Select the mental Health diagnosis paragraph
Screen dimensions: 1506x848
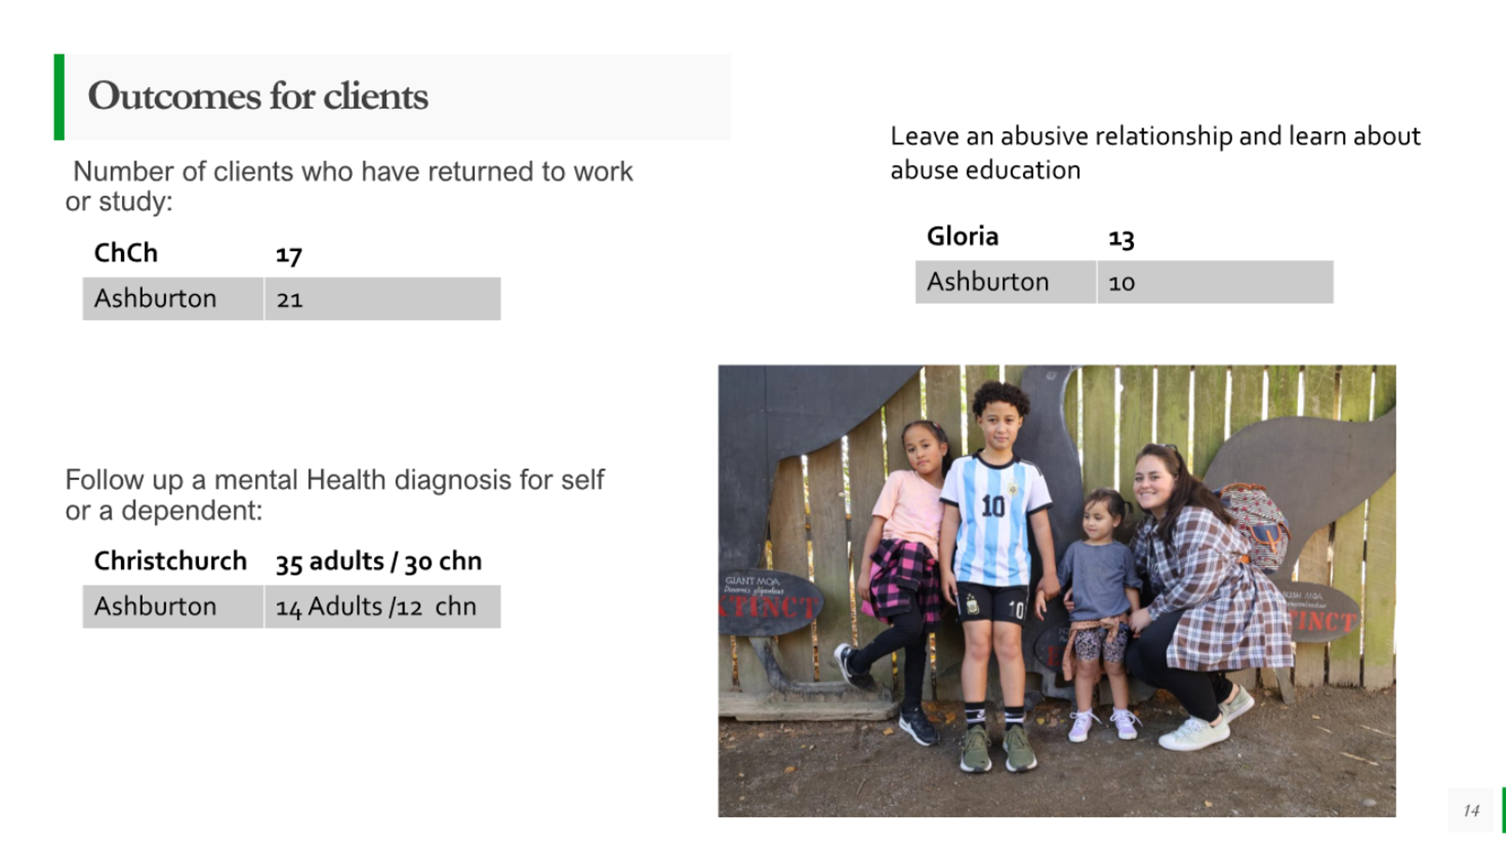pos(335,495)
